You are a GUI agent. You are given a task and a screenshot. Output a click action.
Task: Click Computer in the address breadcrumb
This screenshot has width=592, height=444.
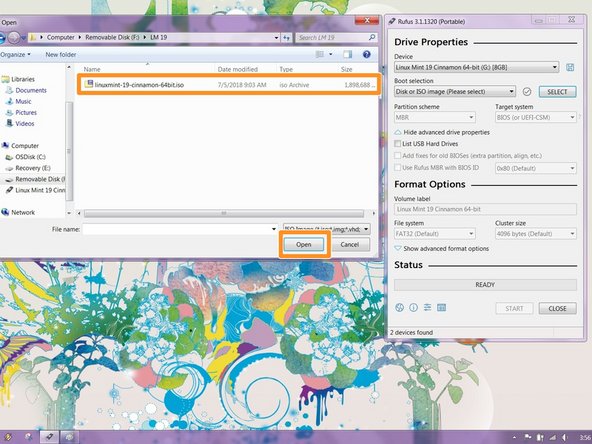[60, 37]
